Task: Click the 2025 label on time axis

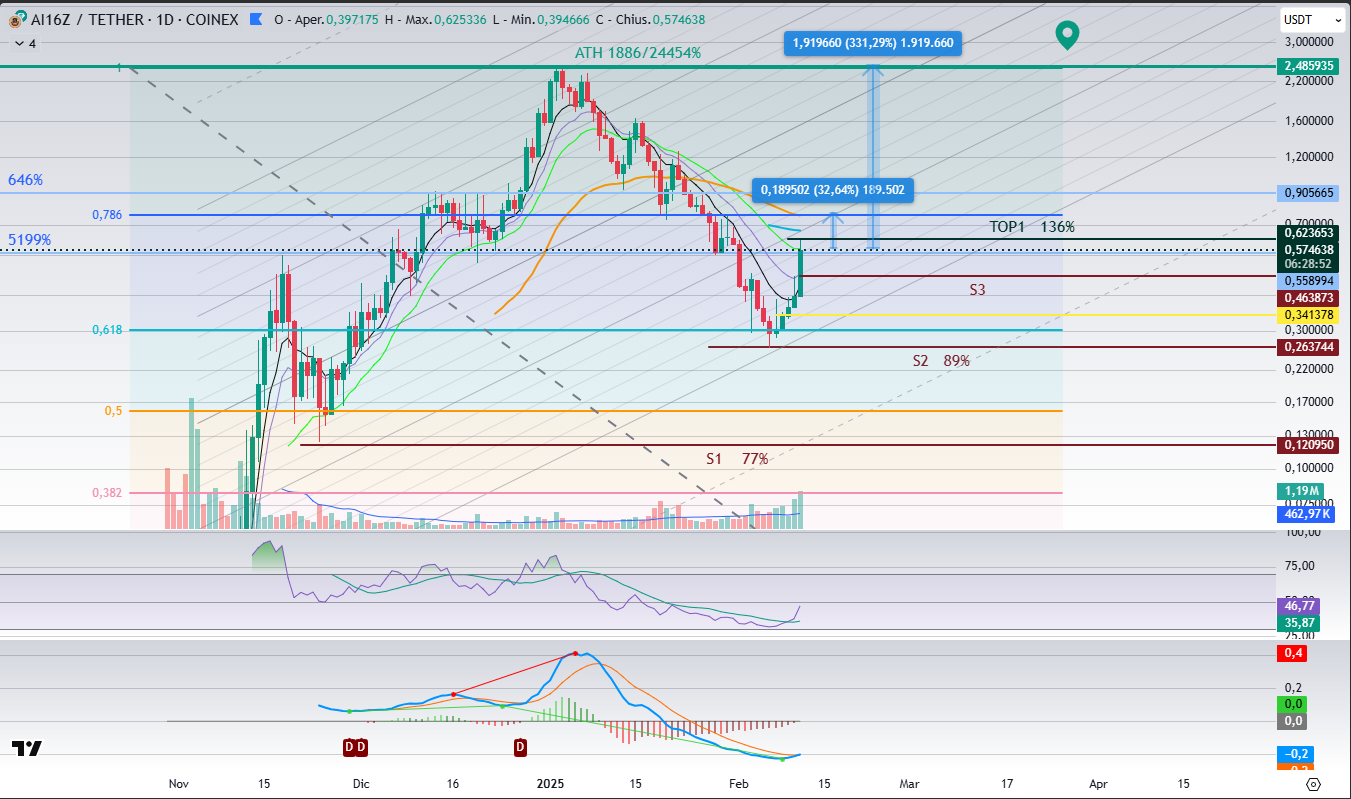Action: (x=550, y=784)
